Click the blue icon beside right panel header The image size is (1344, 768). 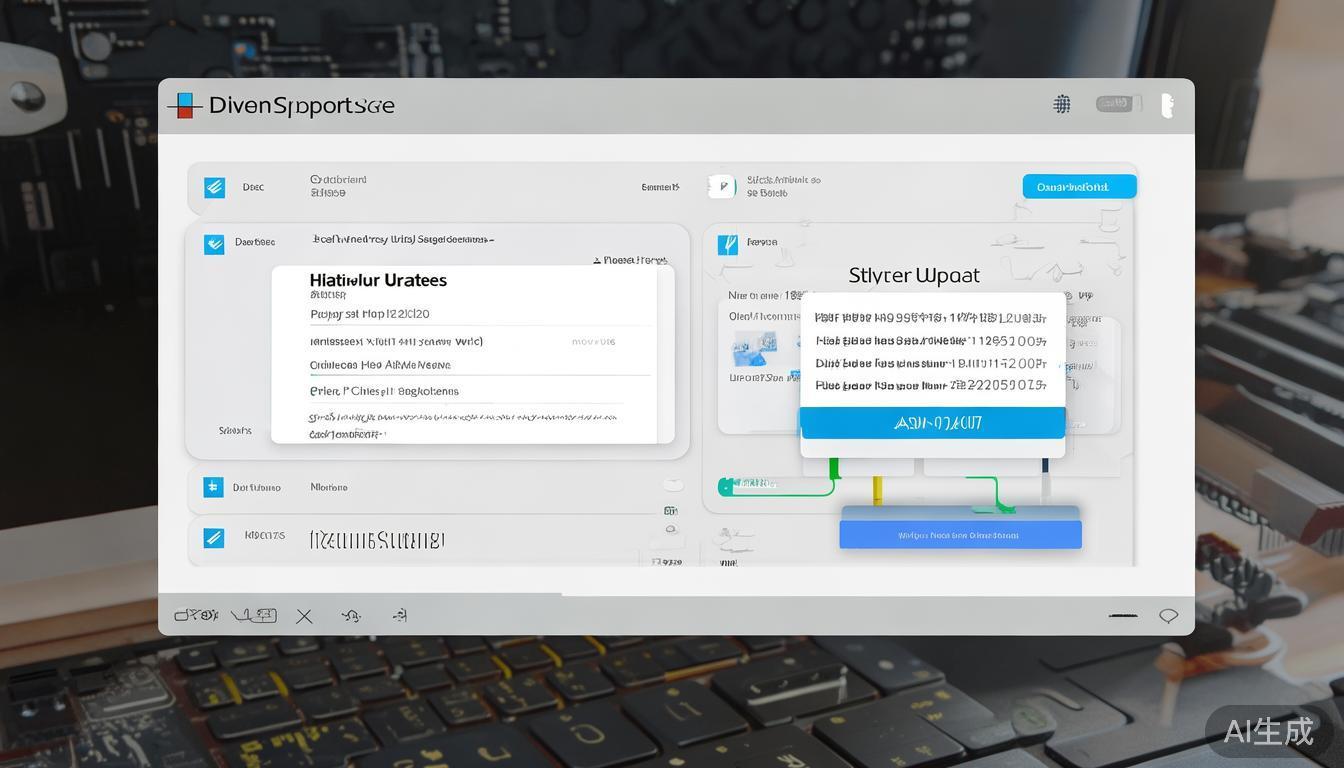(x=728, y=243)
